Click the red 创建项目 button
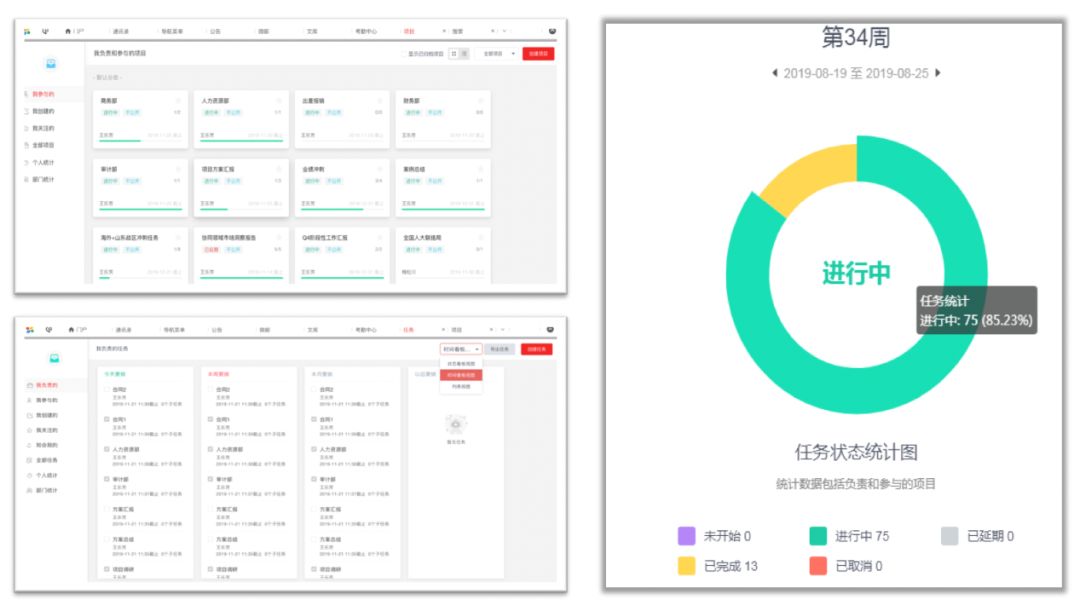 click(x=540, y=53)
